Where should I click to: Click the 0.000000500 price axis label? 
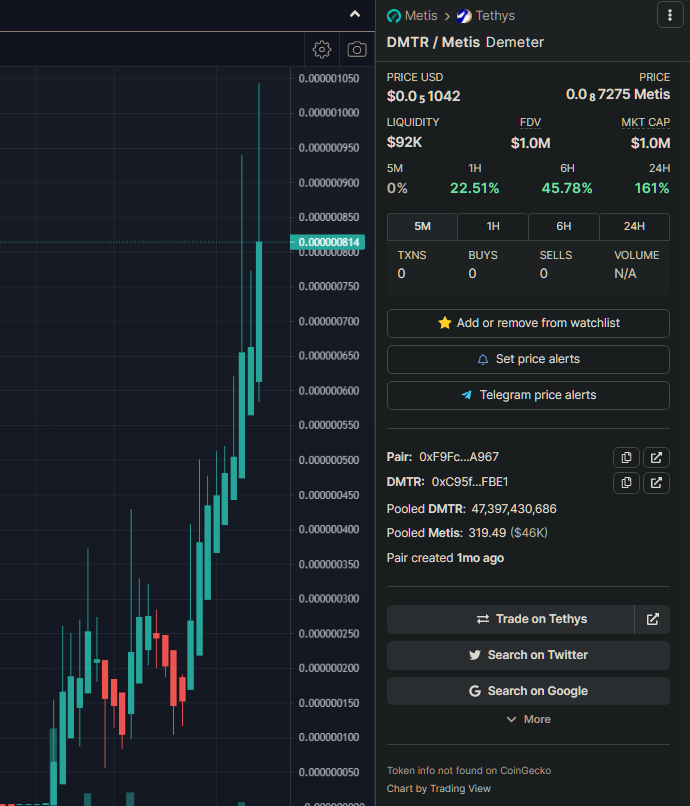point(329,460)
